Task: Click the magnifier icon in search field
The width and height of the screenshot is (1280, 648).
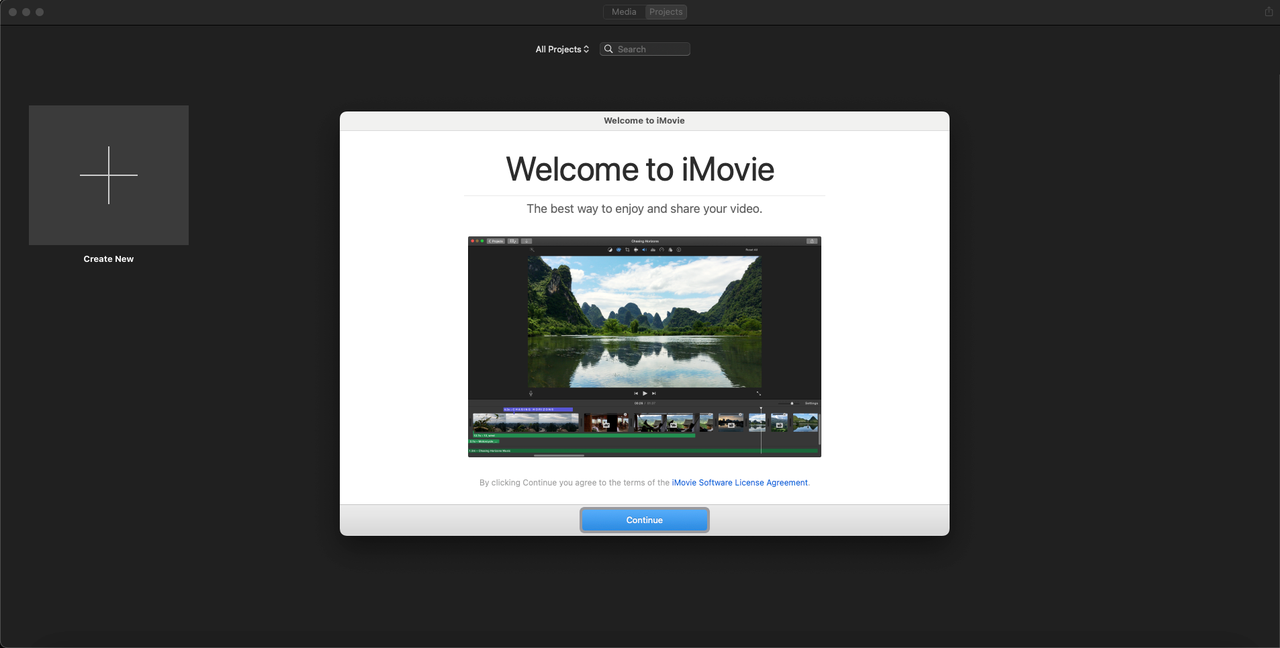Action: [x=609, y=49]
